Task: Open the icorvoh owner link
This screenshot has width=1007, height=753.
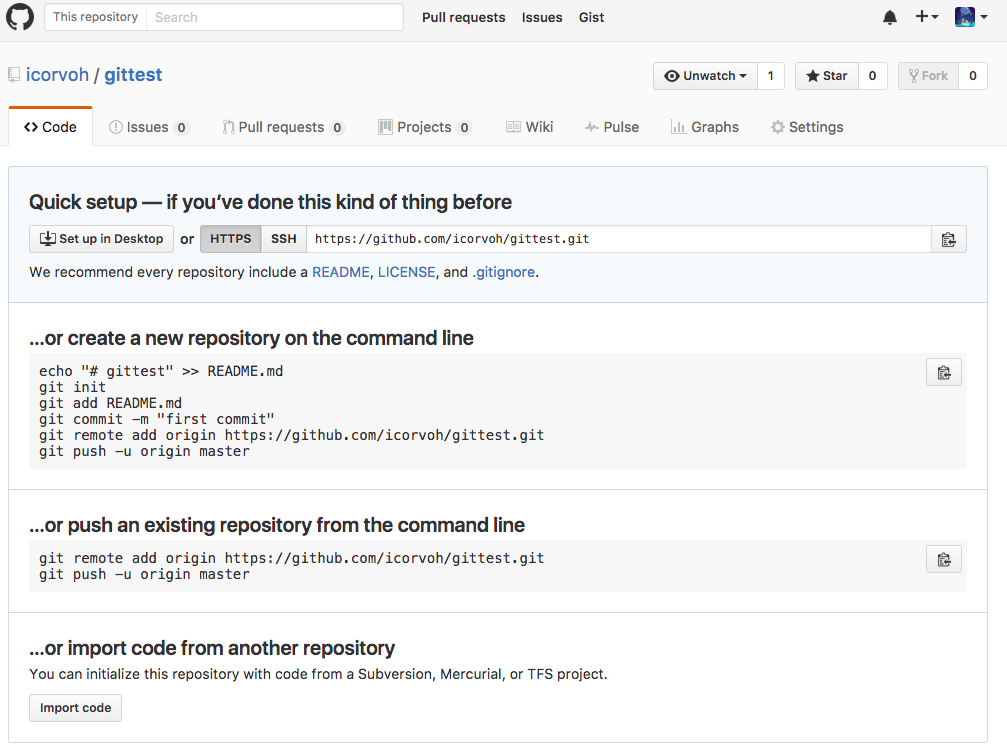Action: pos(57,75)
